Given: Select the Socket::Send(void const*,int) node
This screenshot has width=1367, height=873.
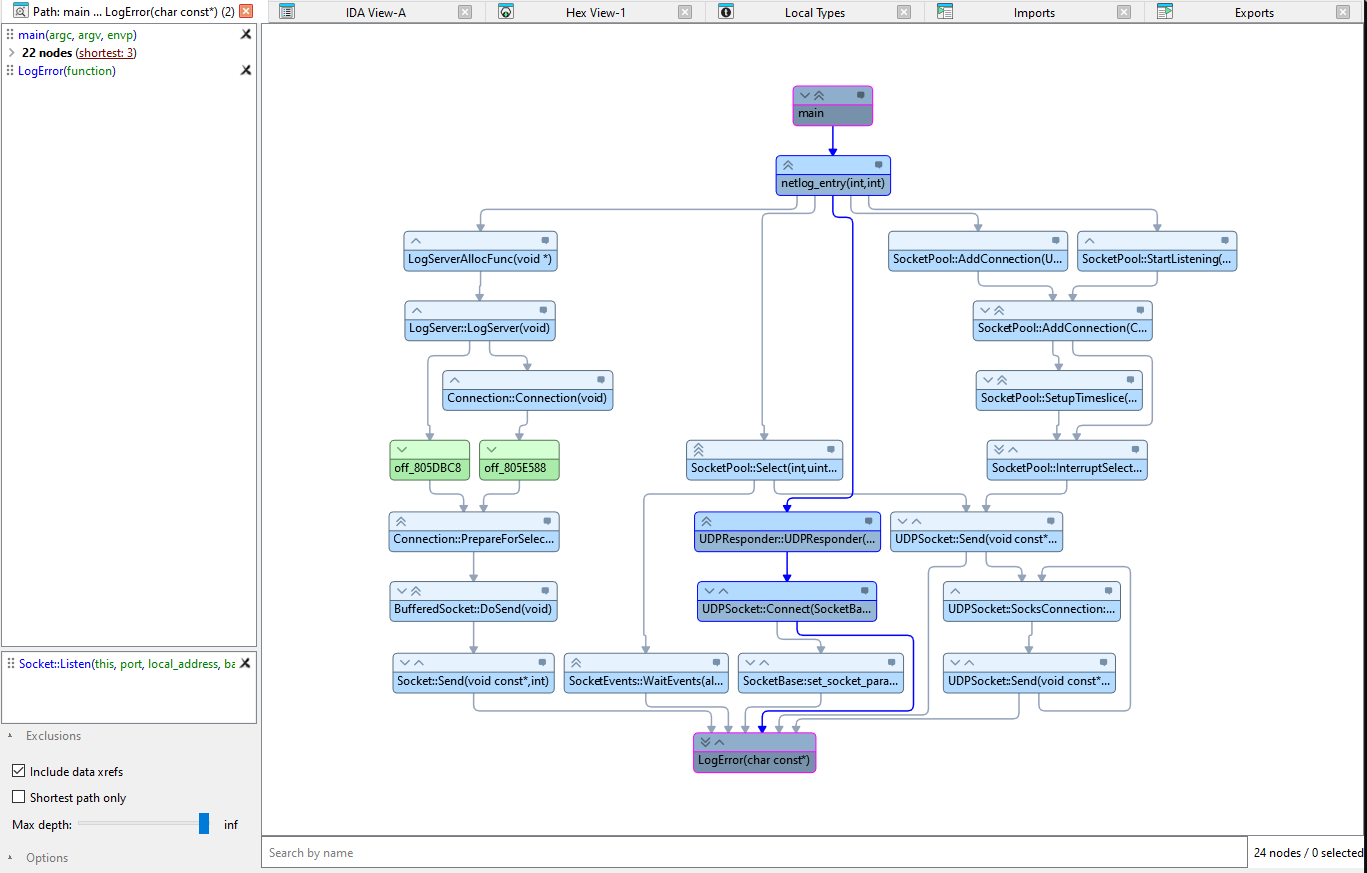Looking at the screenshot, I should 474,673.
